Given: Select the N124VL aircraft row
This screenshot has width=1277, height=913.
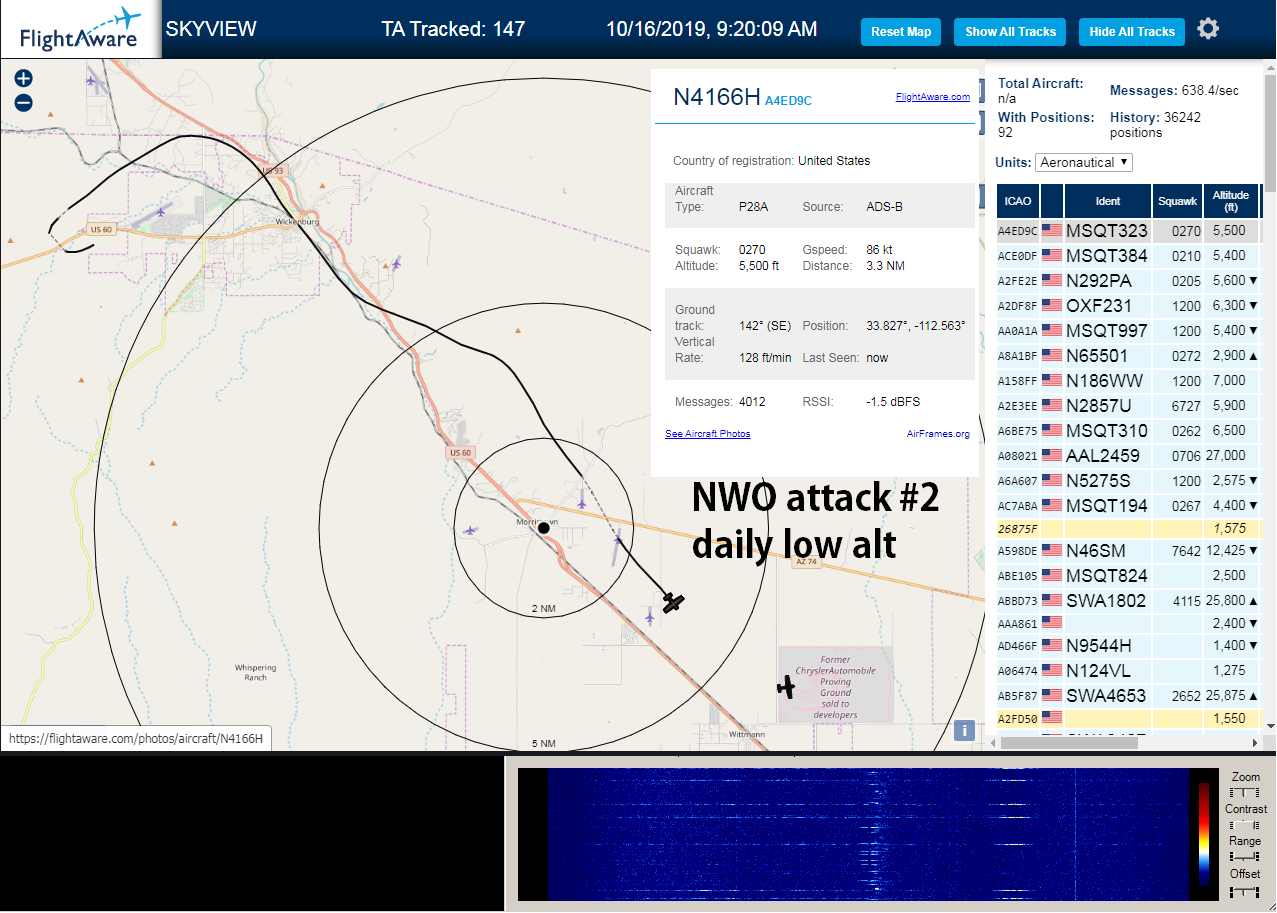Looking at the screenshot, I should [1128, 671].
